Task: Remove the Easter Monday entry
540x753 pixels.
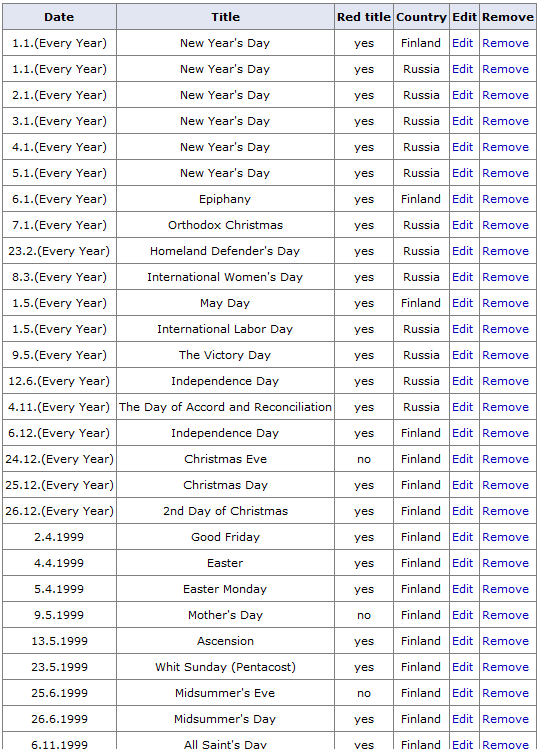Action: [505, 589]
